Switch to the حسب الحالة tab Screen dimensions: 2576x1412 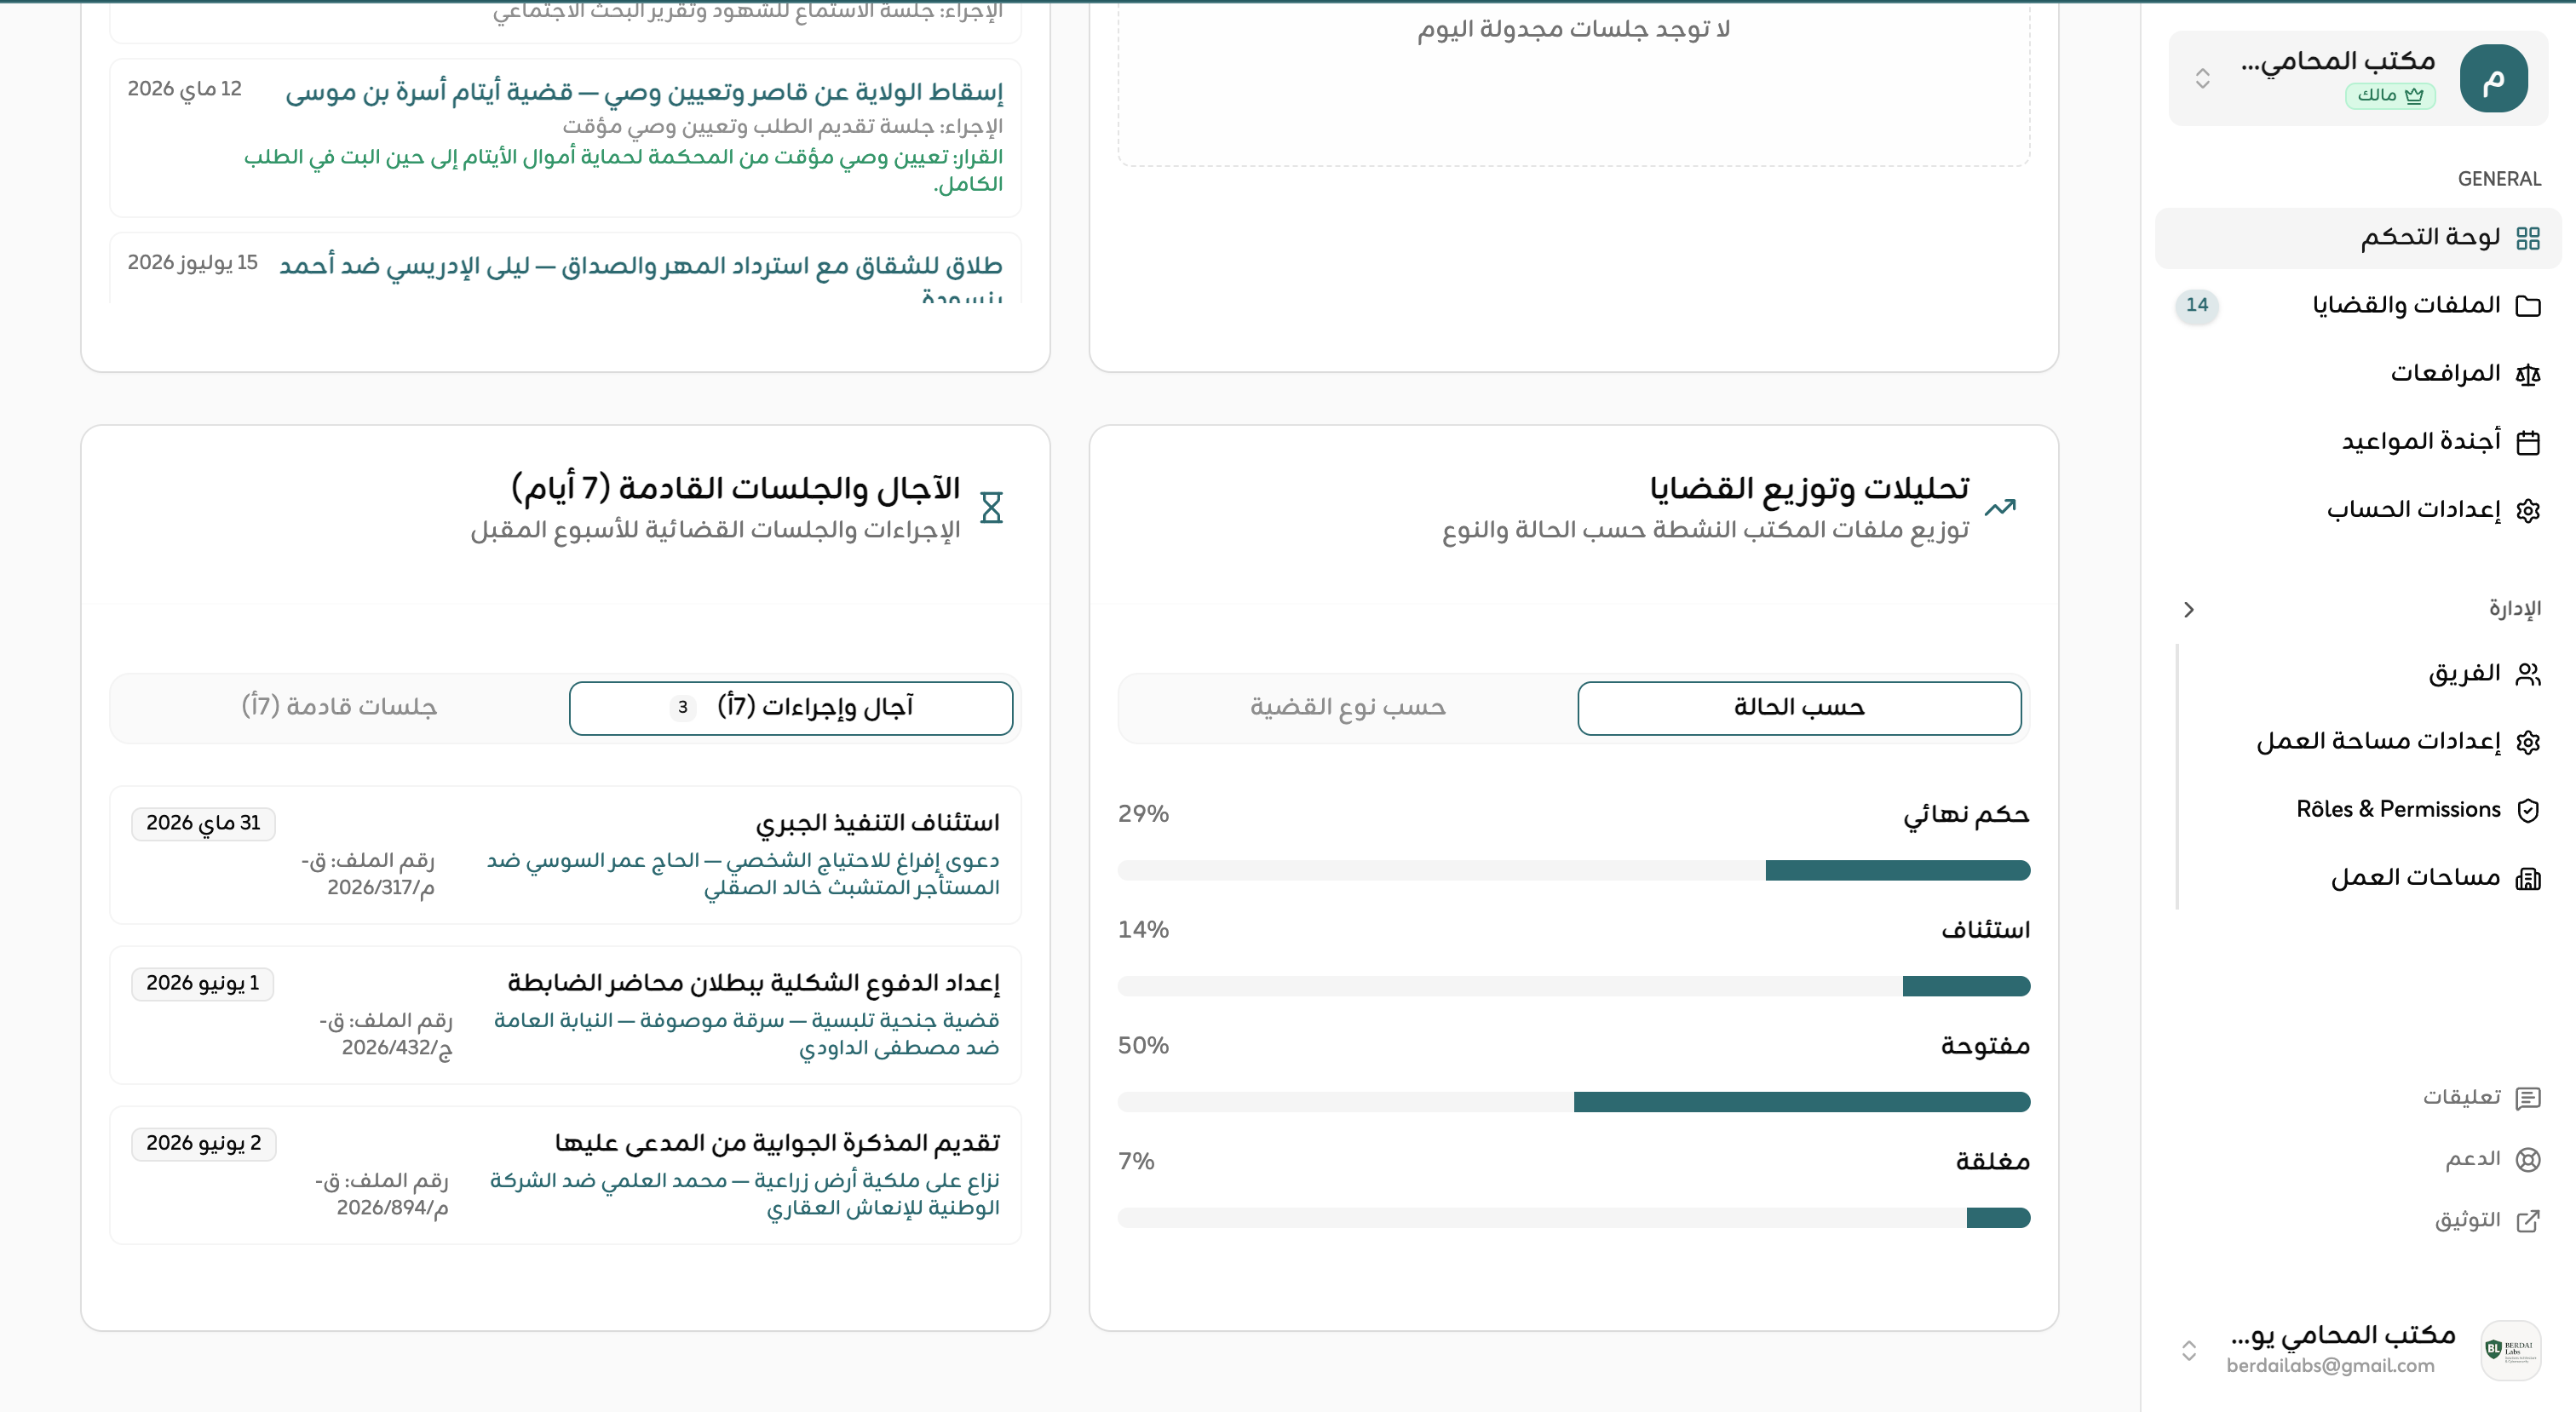(x=1799, y=707)
